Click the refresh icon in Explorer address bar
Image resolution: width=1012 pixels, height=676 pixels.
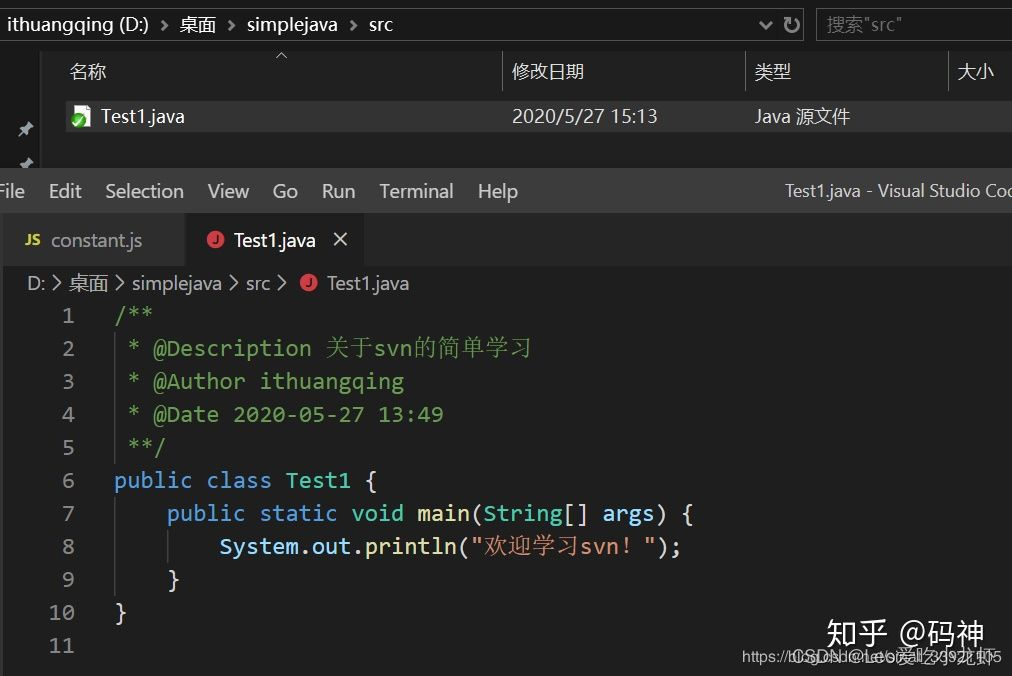pyautogui.click(x=791, y=25)
